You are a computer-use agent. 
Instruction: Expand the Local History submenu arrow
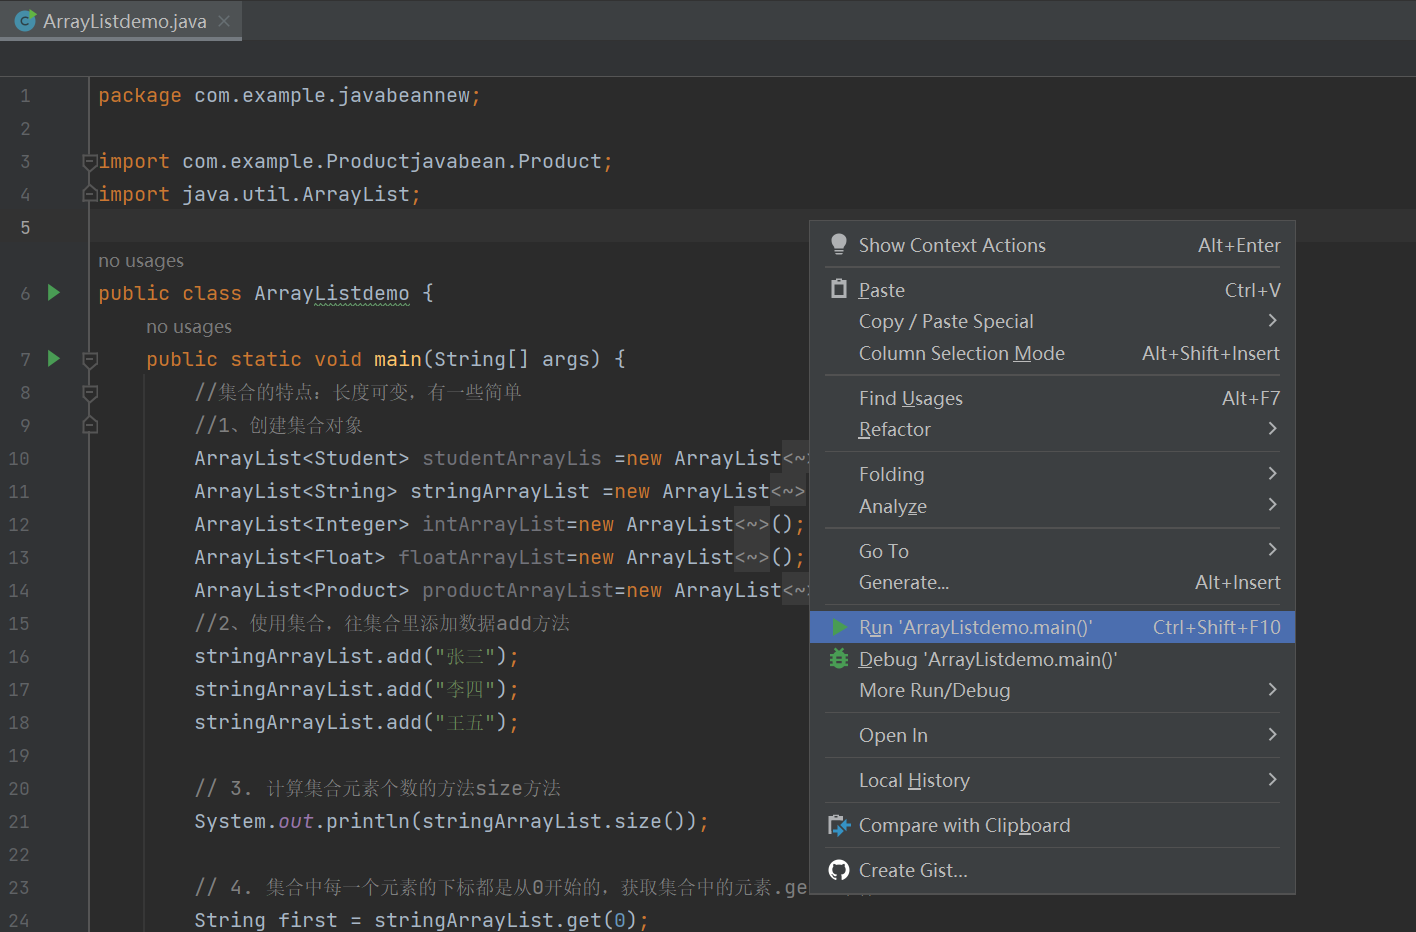pyautogui.click(x=1272, y=779)
